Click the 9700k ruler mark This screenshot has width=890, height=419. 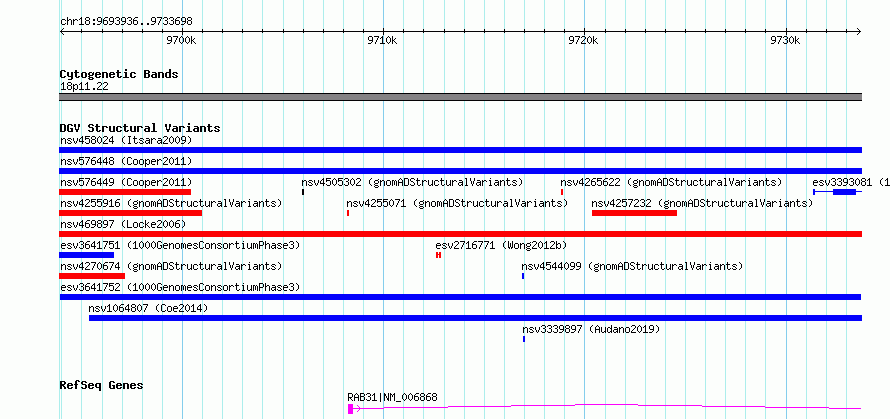coord(182,40)
